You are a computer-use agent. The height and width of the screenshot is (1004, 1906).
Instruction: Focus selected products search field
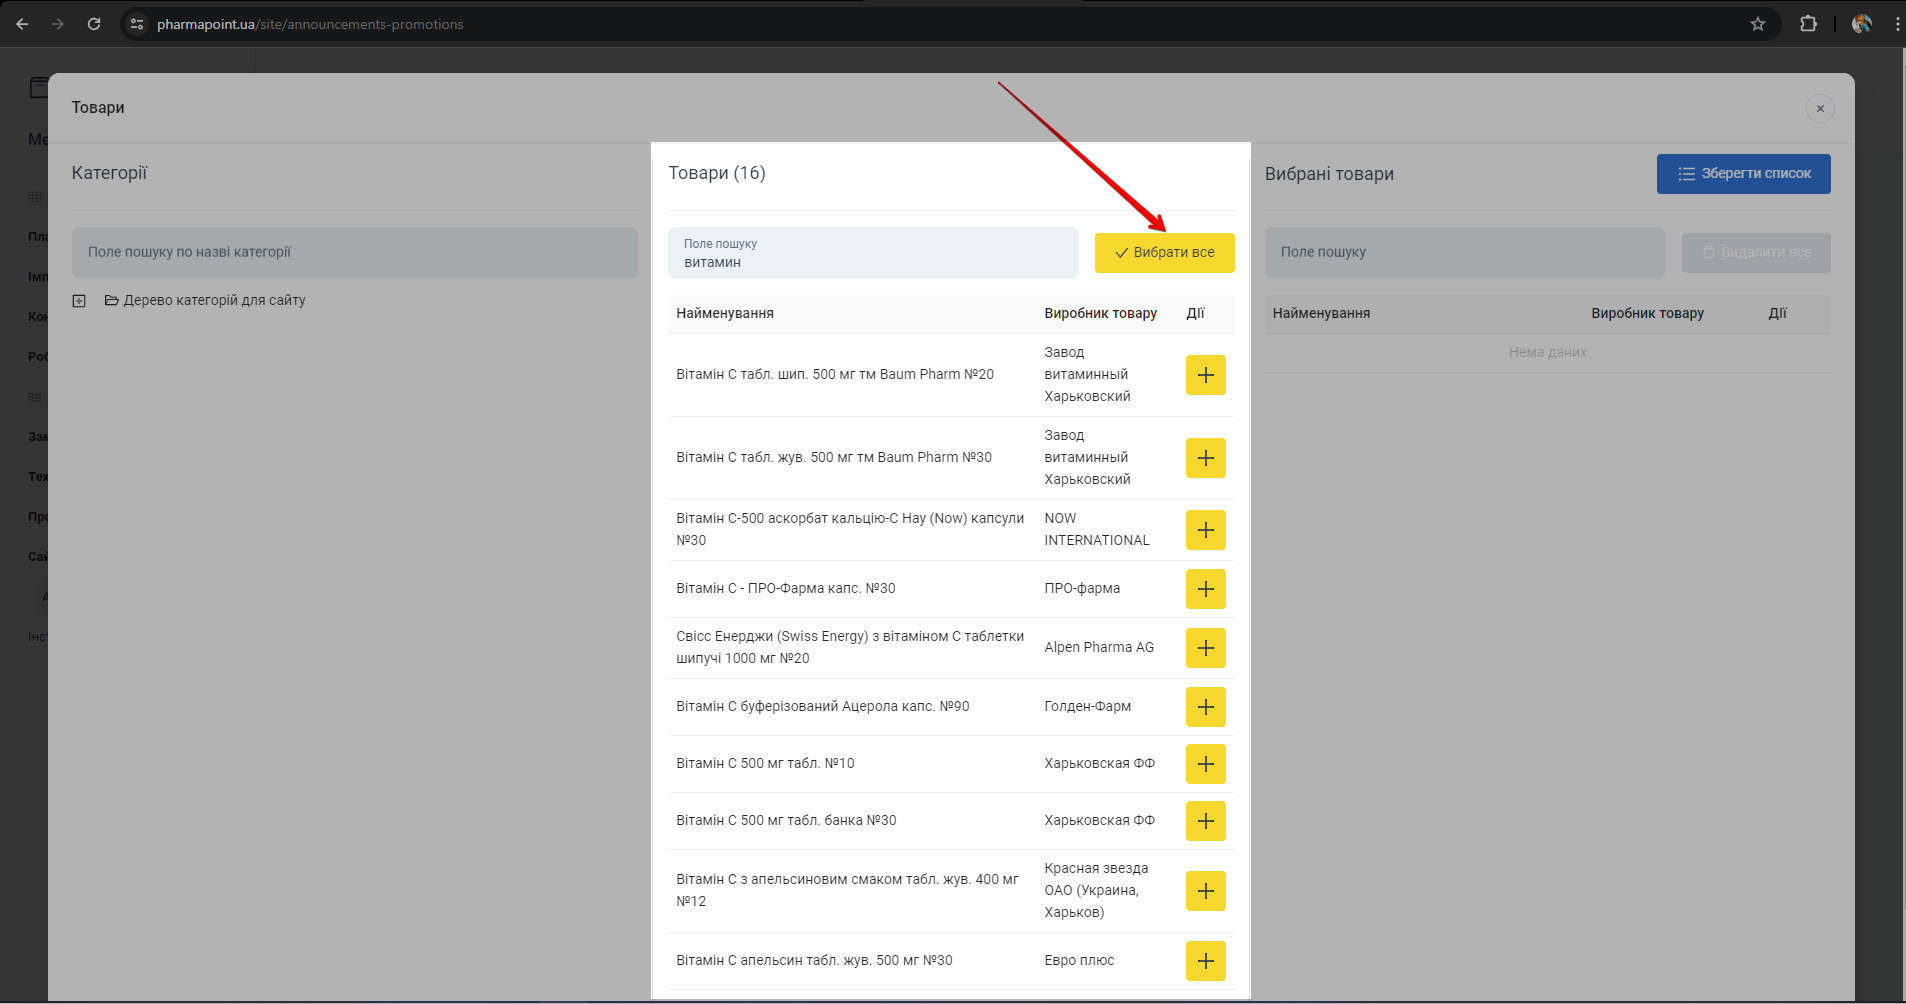pyautogui.click(x=1464, y=253)
